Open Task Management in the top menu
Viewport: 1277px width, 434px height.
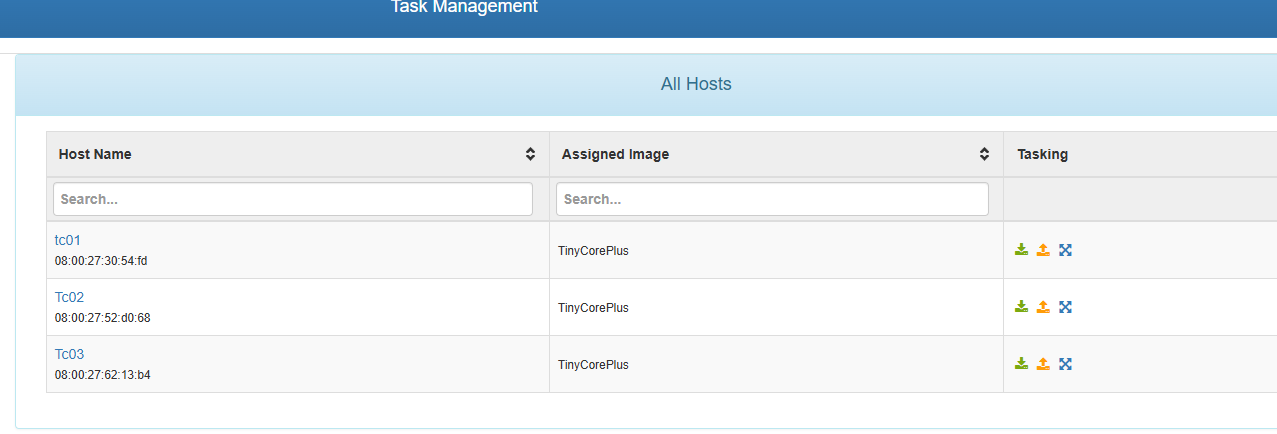(464, 7)
